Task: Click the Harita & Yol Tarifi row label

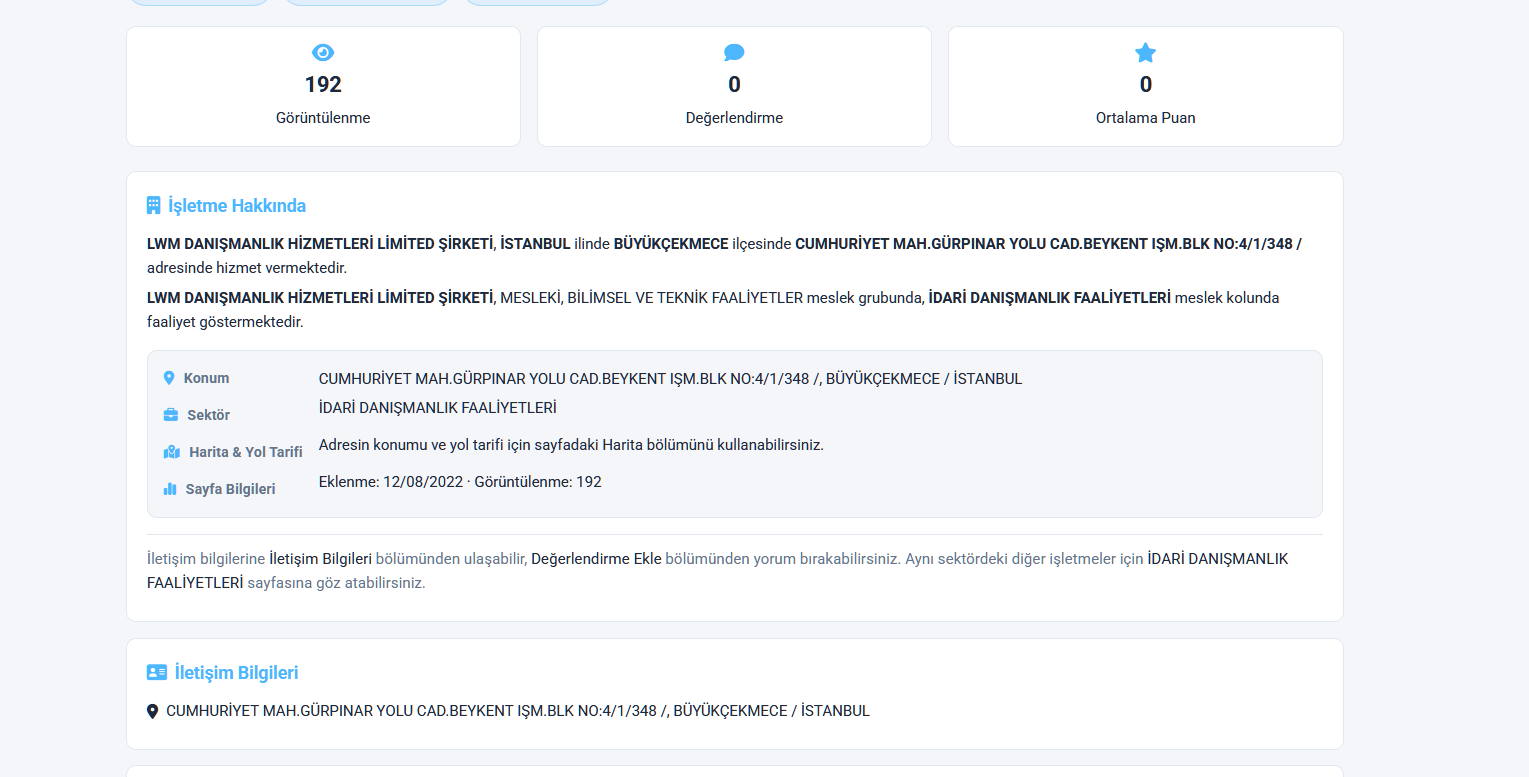Action: [x=246, y=452]
